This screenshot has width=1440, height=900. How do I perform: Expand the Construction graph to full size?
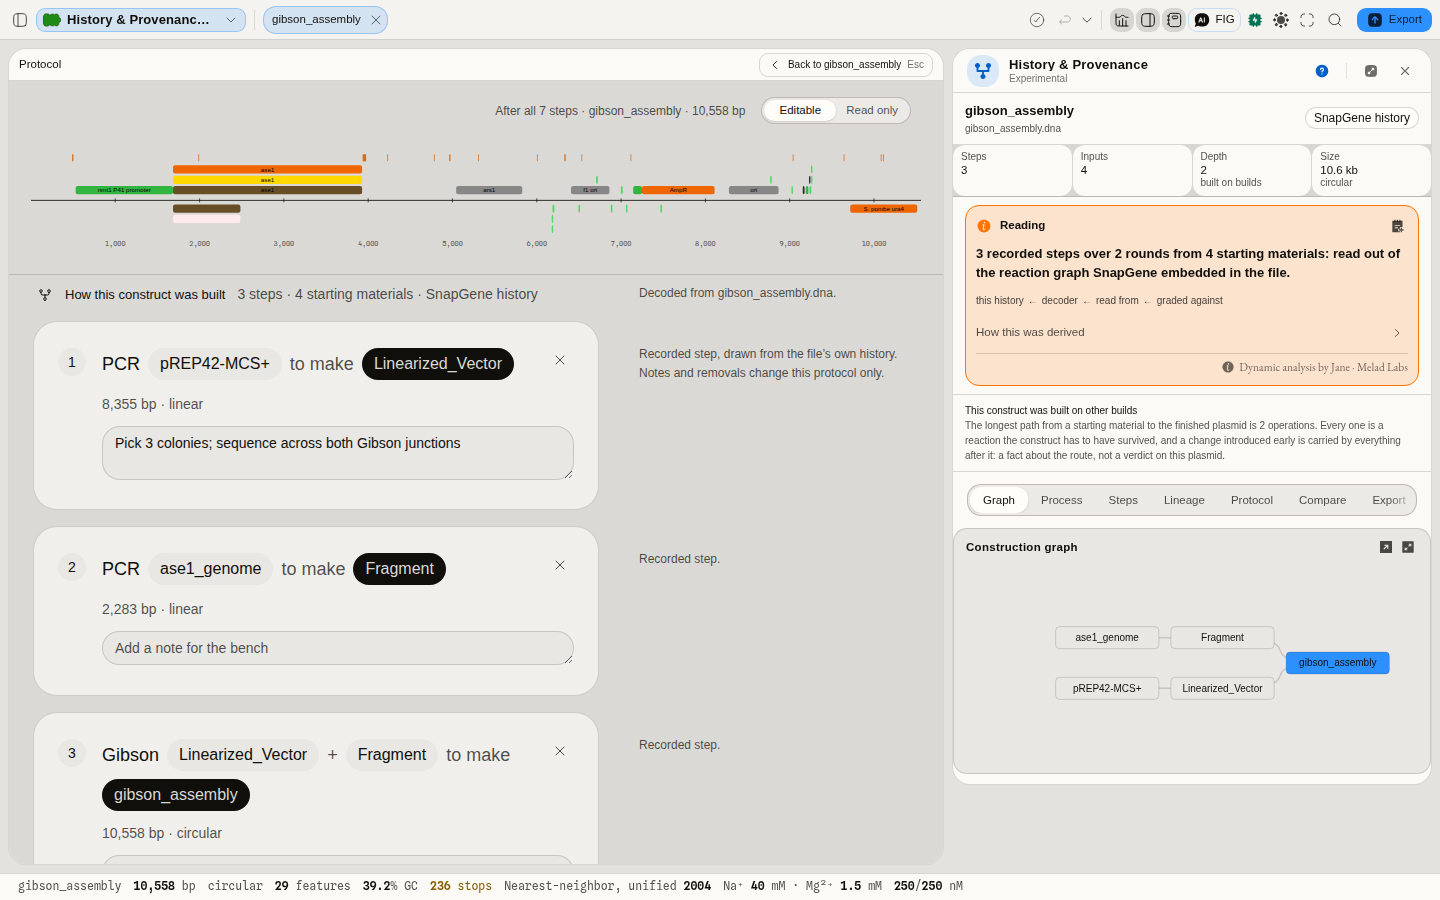click(x=1408, y=547)
